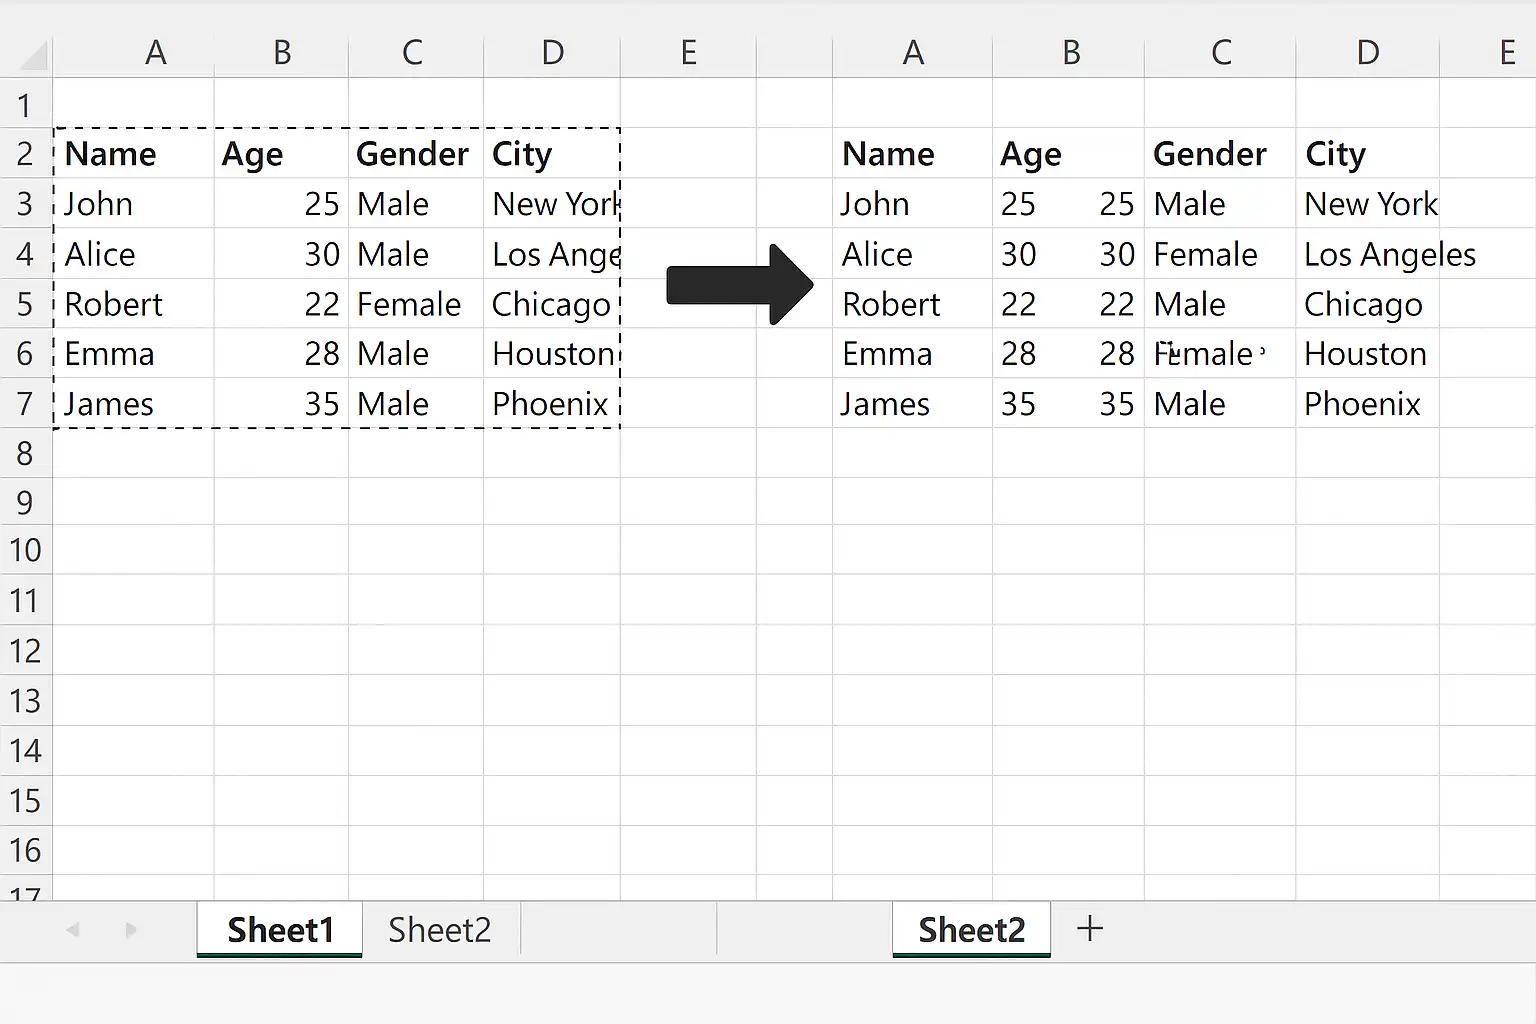This screenshot has width=1536, height=1024.
Task: Select column D header on right sheet
Action: click(x=1368, y=53)
